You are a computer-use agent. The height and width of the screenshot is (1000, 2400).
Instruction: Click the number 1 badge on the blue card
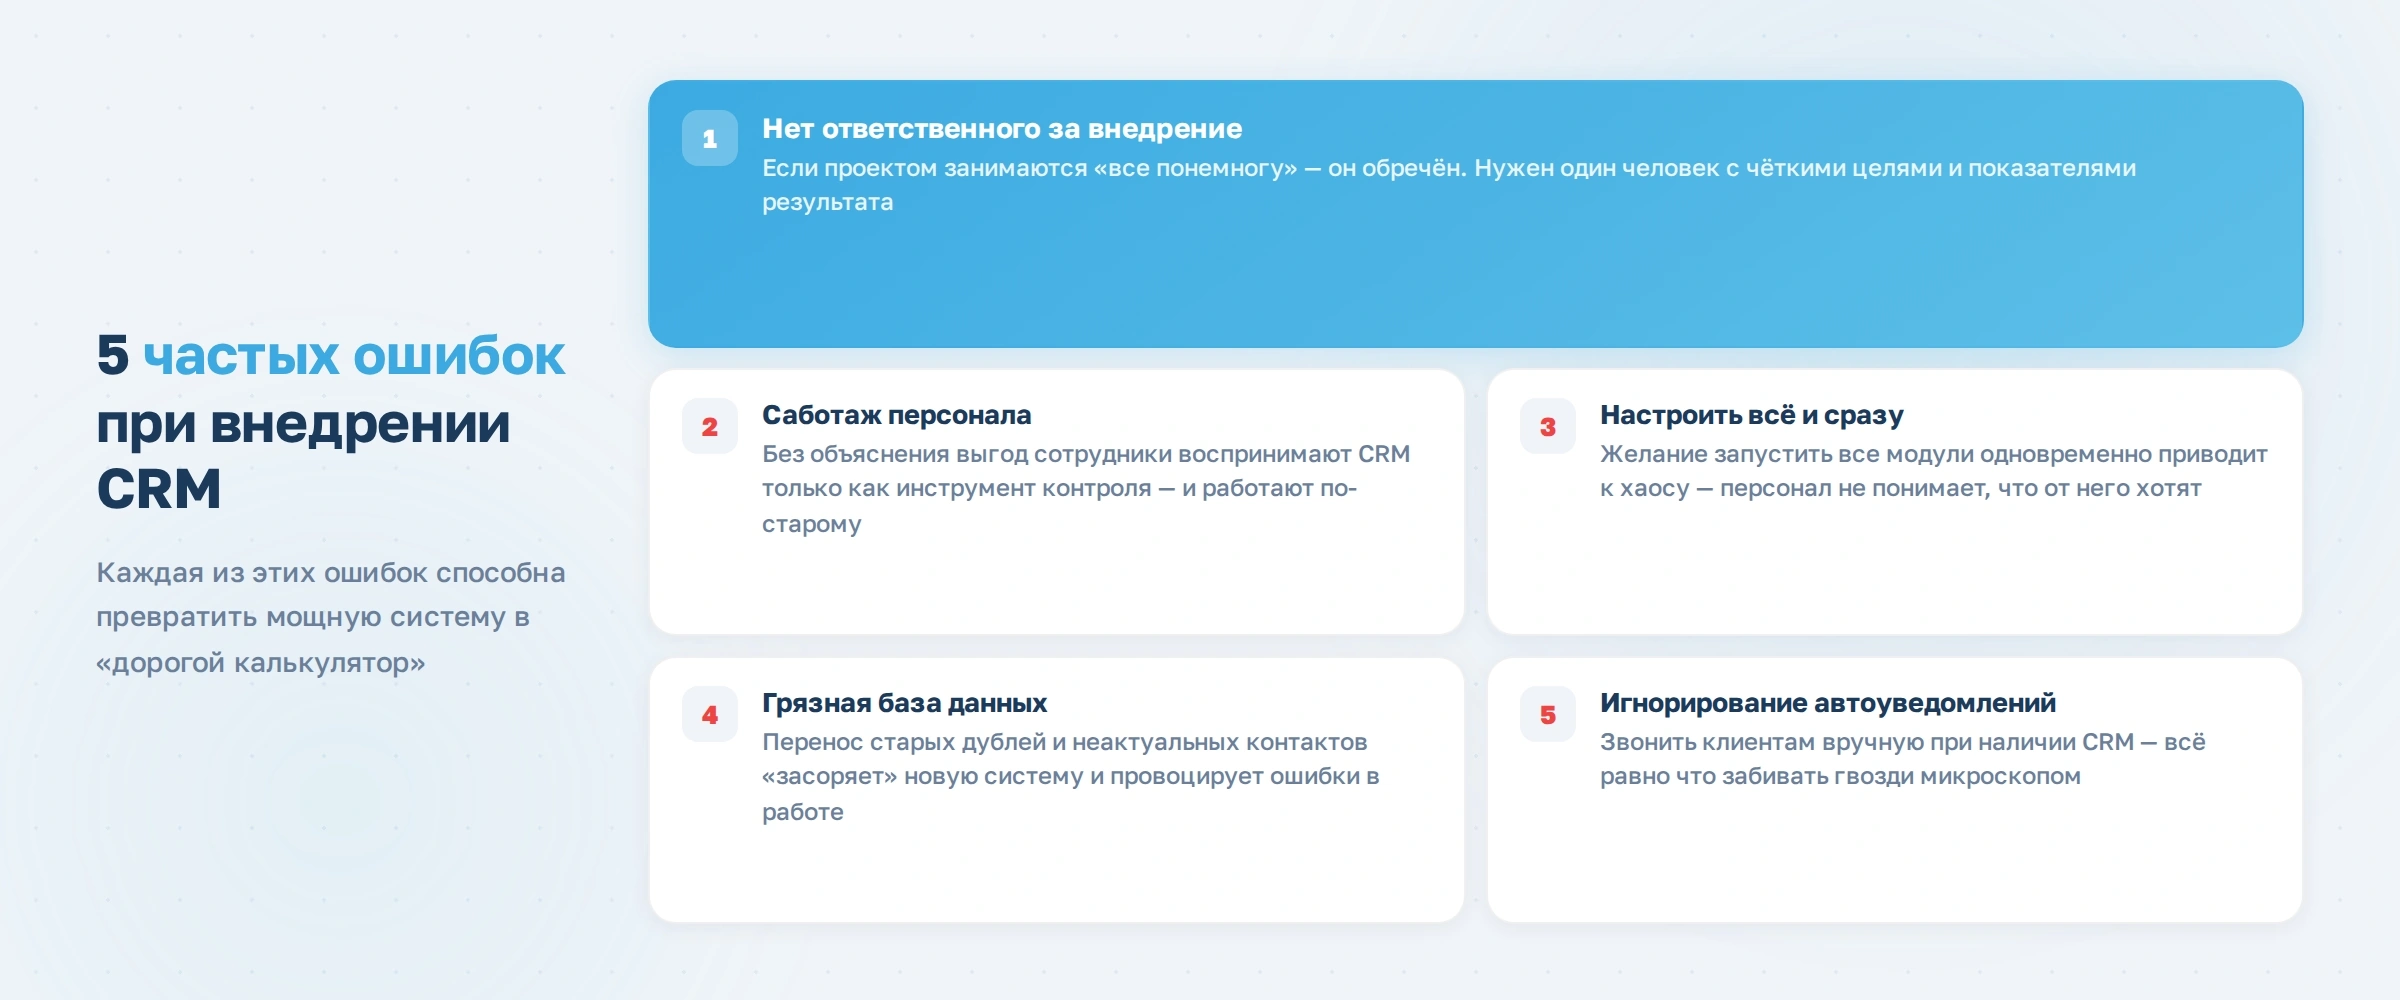tap(709, 138)
